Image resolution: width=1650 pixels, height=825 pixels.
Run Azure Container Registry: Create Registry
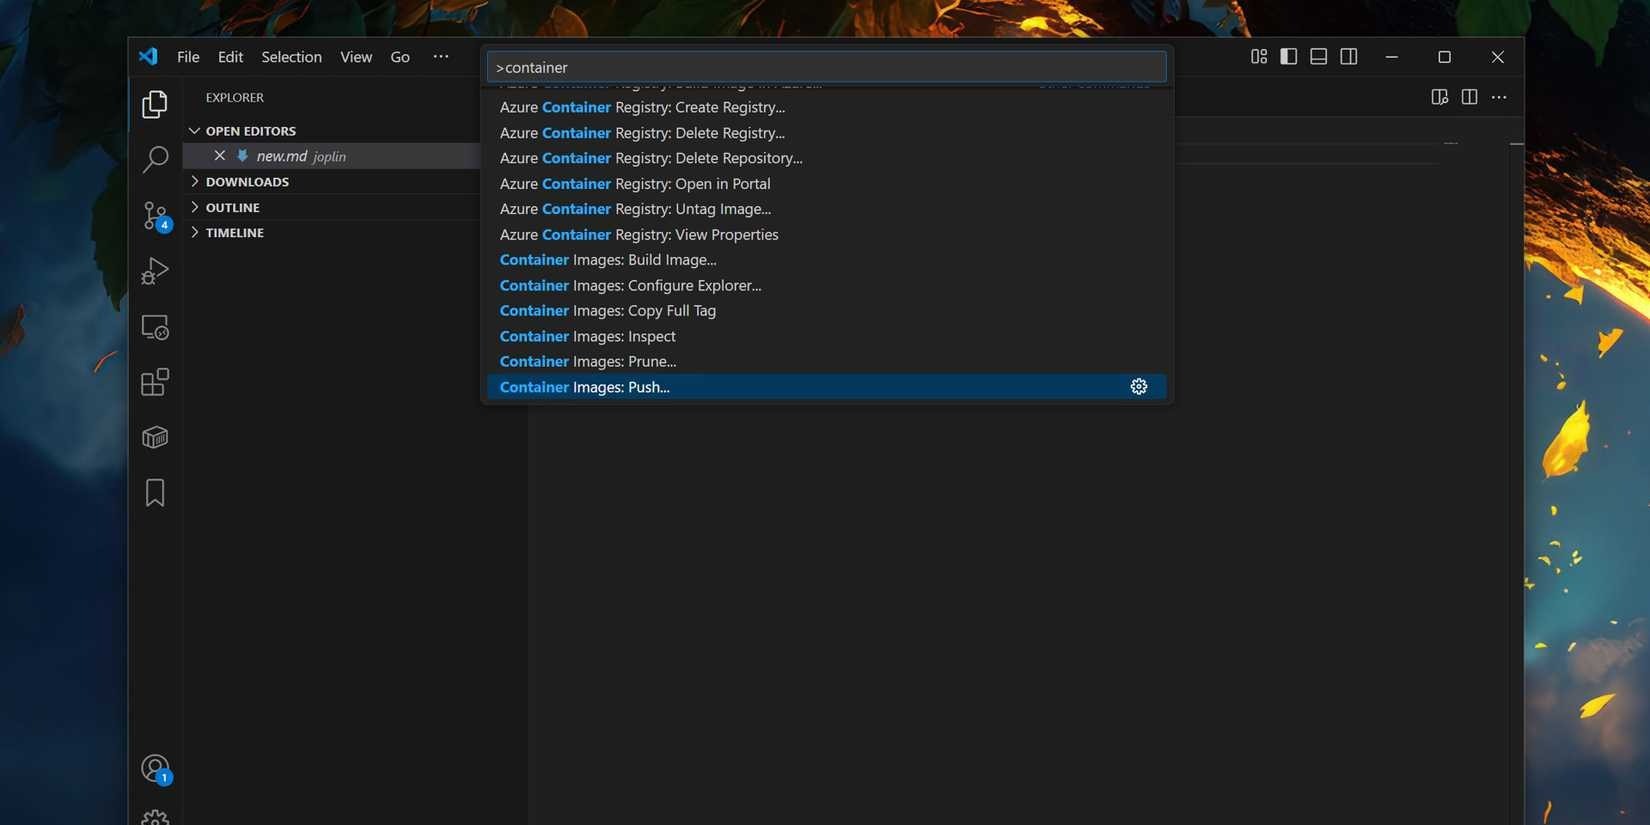[x=826, y=107]
